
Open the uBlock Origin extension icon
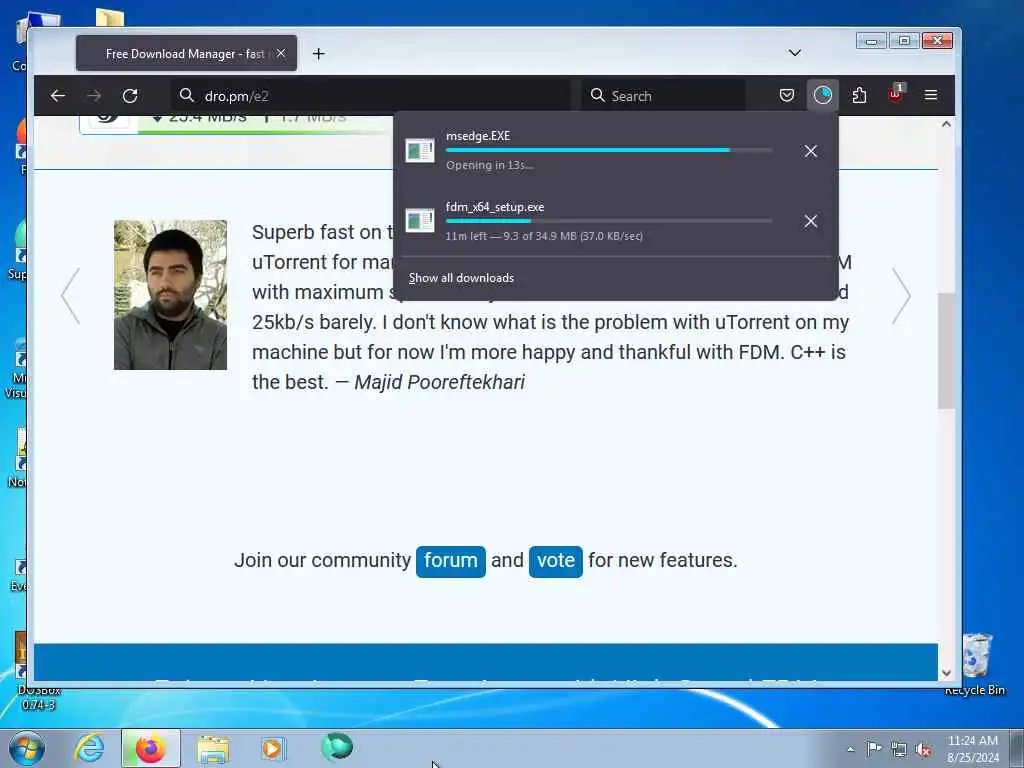895,95
